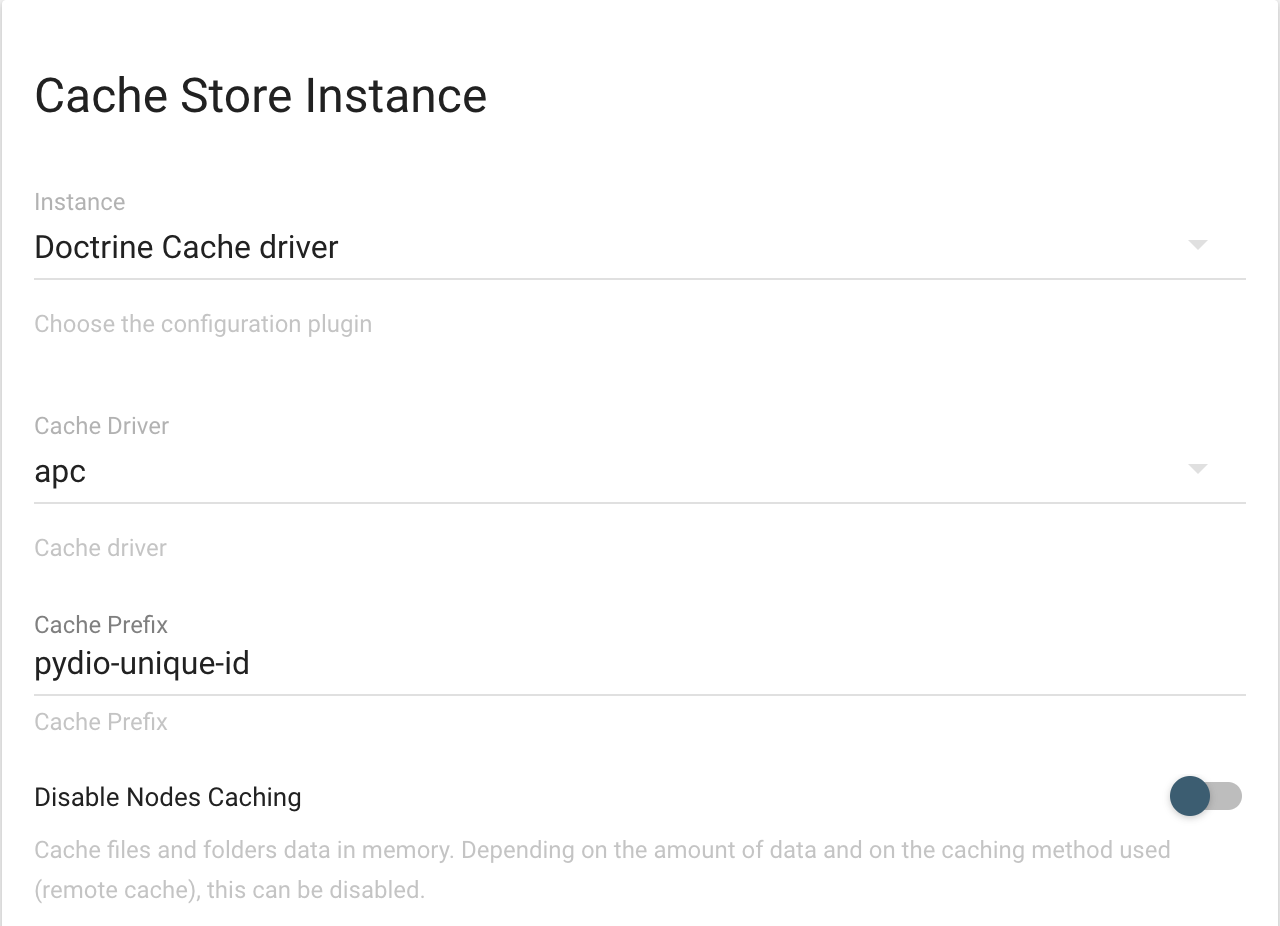Click the dark knob of the caching switch
Viewport: 1280px width, 926px height.
click(x=1189, y=796)
